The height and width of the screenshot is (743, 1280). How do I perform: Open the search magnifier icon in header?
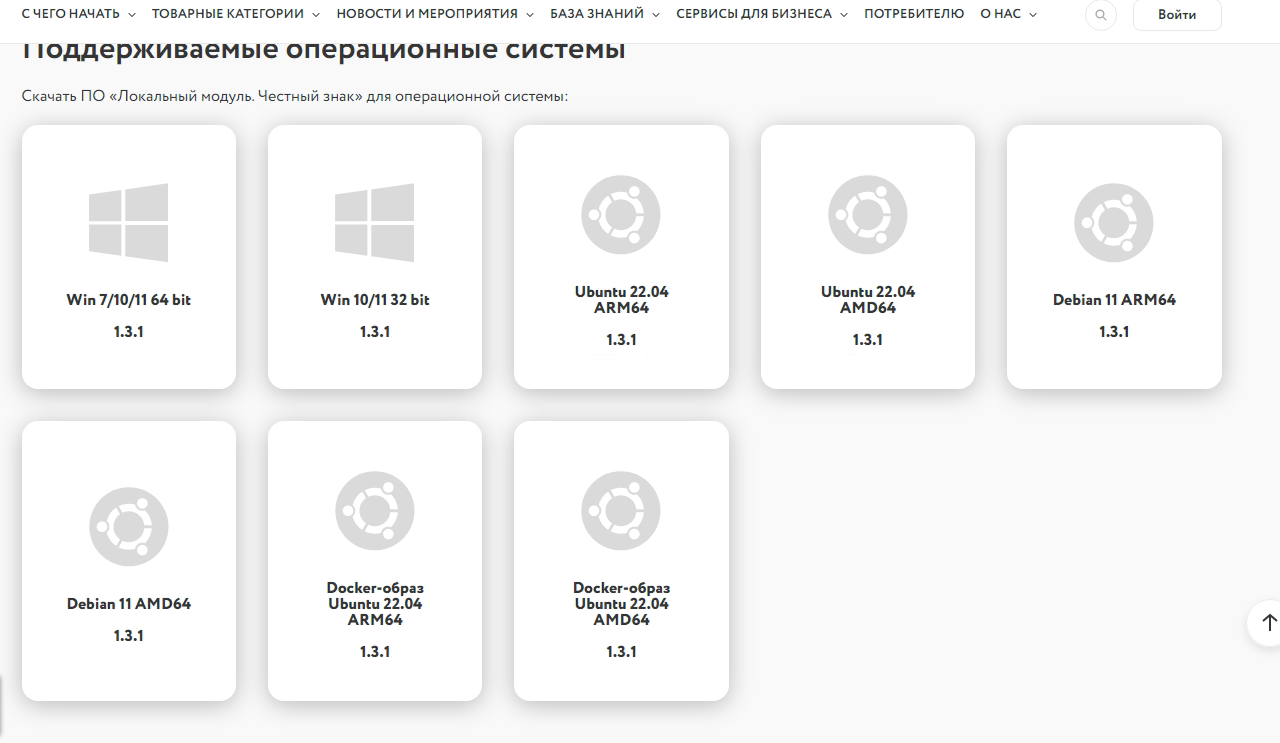click(x=1101, y=15)
